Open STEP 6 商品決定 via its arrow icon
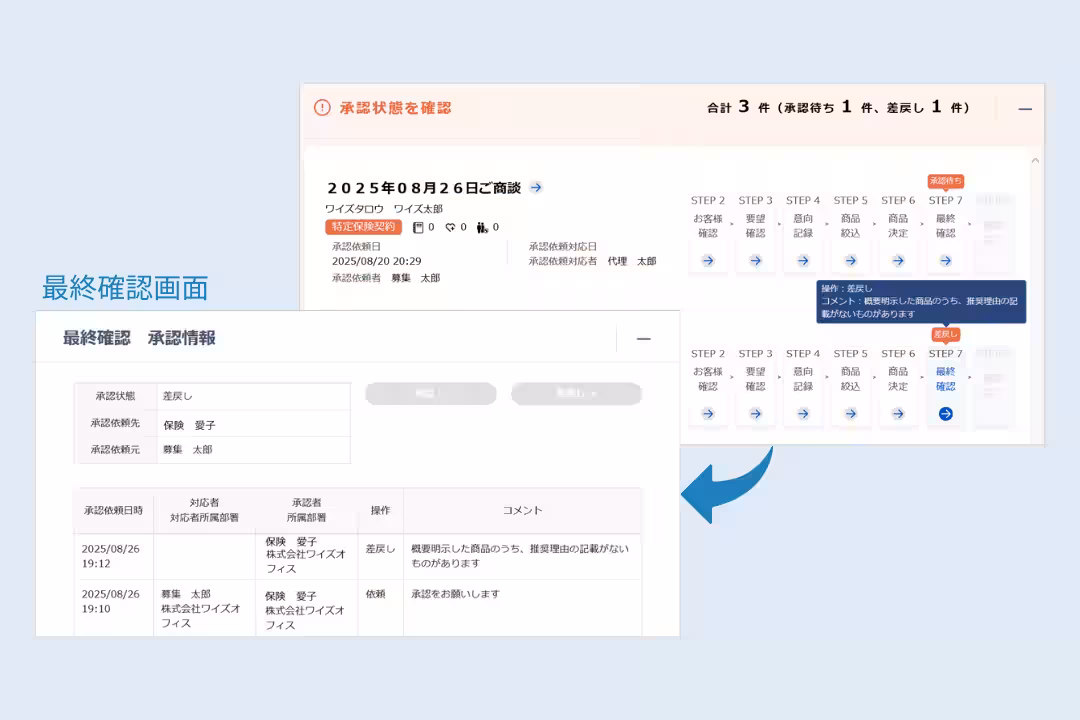 [x=898, y=259]
